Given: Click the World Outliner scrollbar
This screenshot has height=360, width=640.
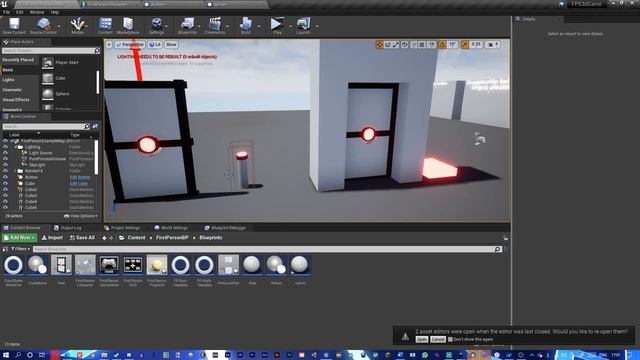Looking at the screenshot, I should coord(96,157).
